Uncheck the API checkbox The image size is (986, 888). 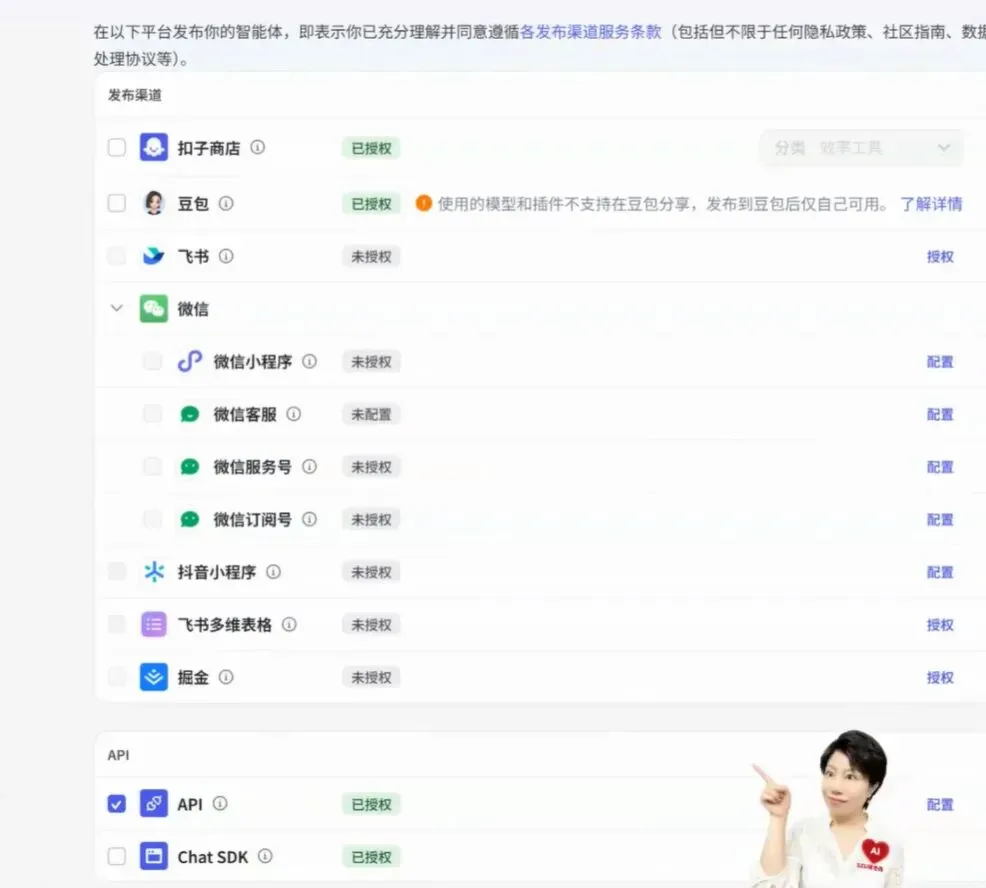click(x=117, y=804)
